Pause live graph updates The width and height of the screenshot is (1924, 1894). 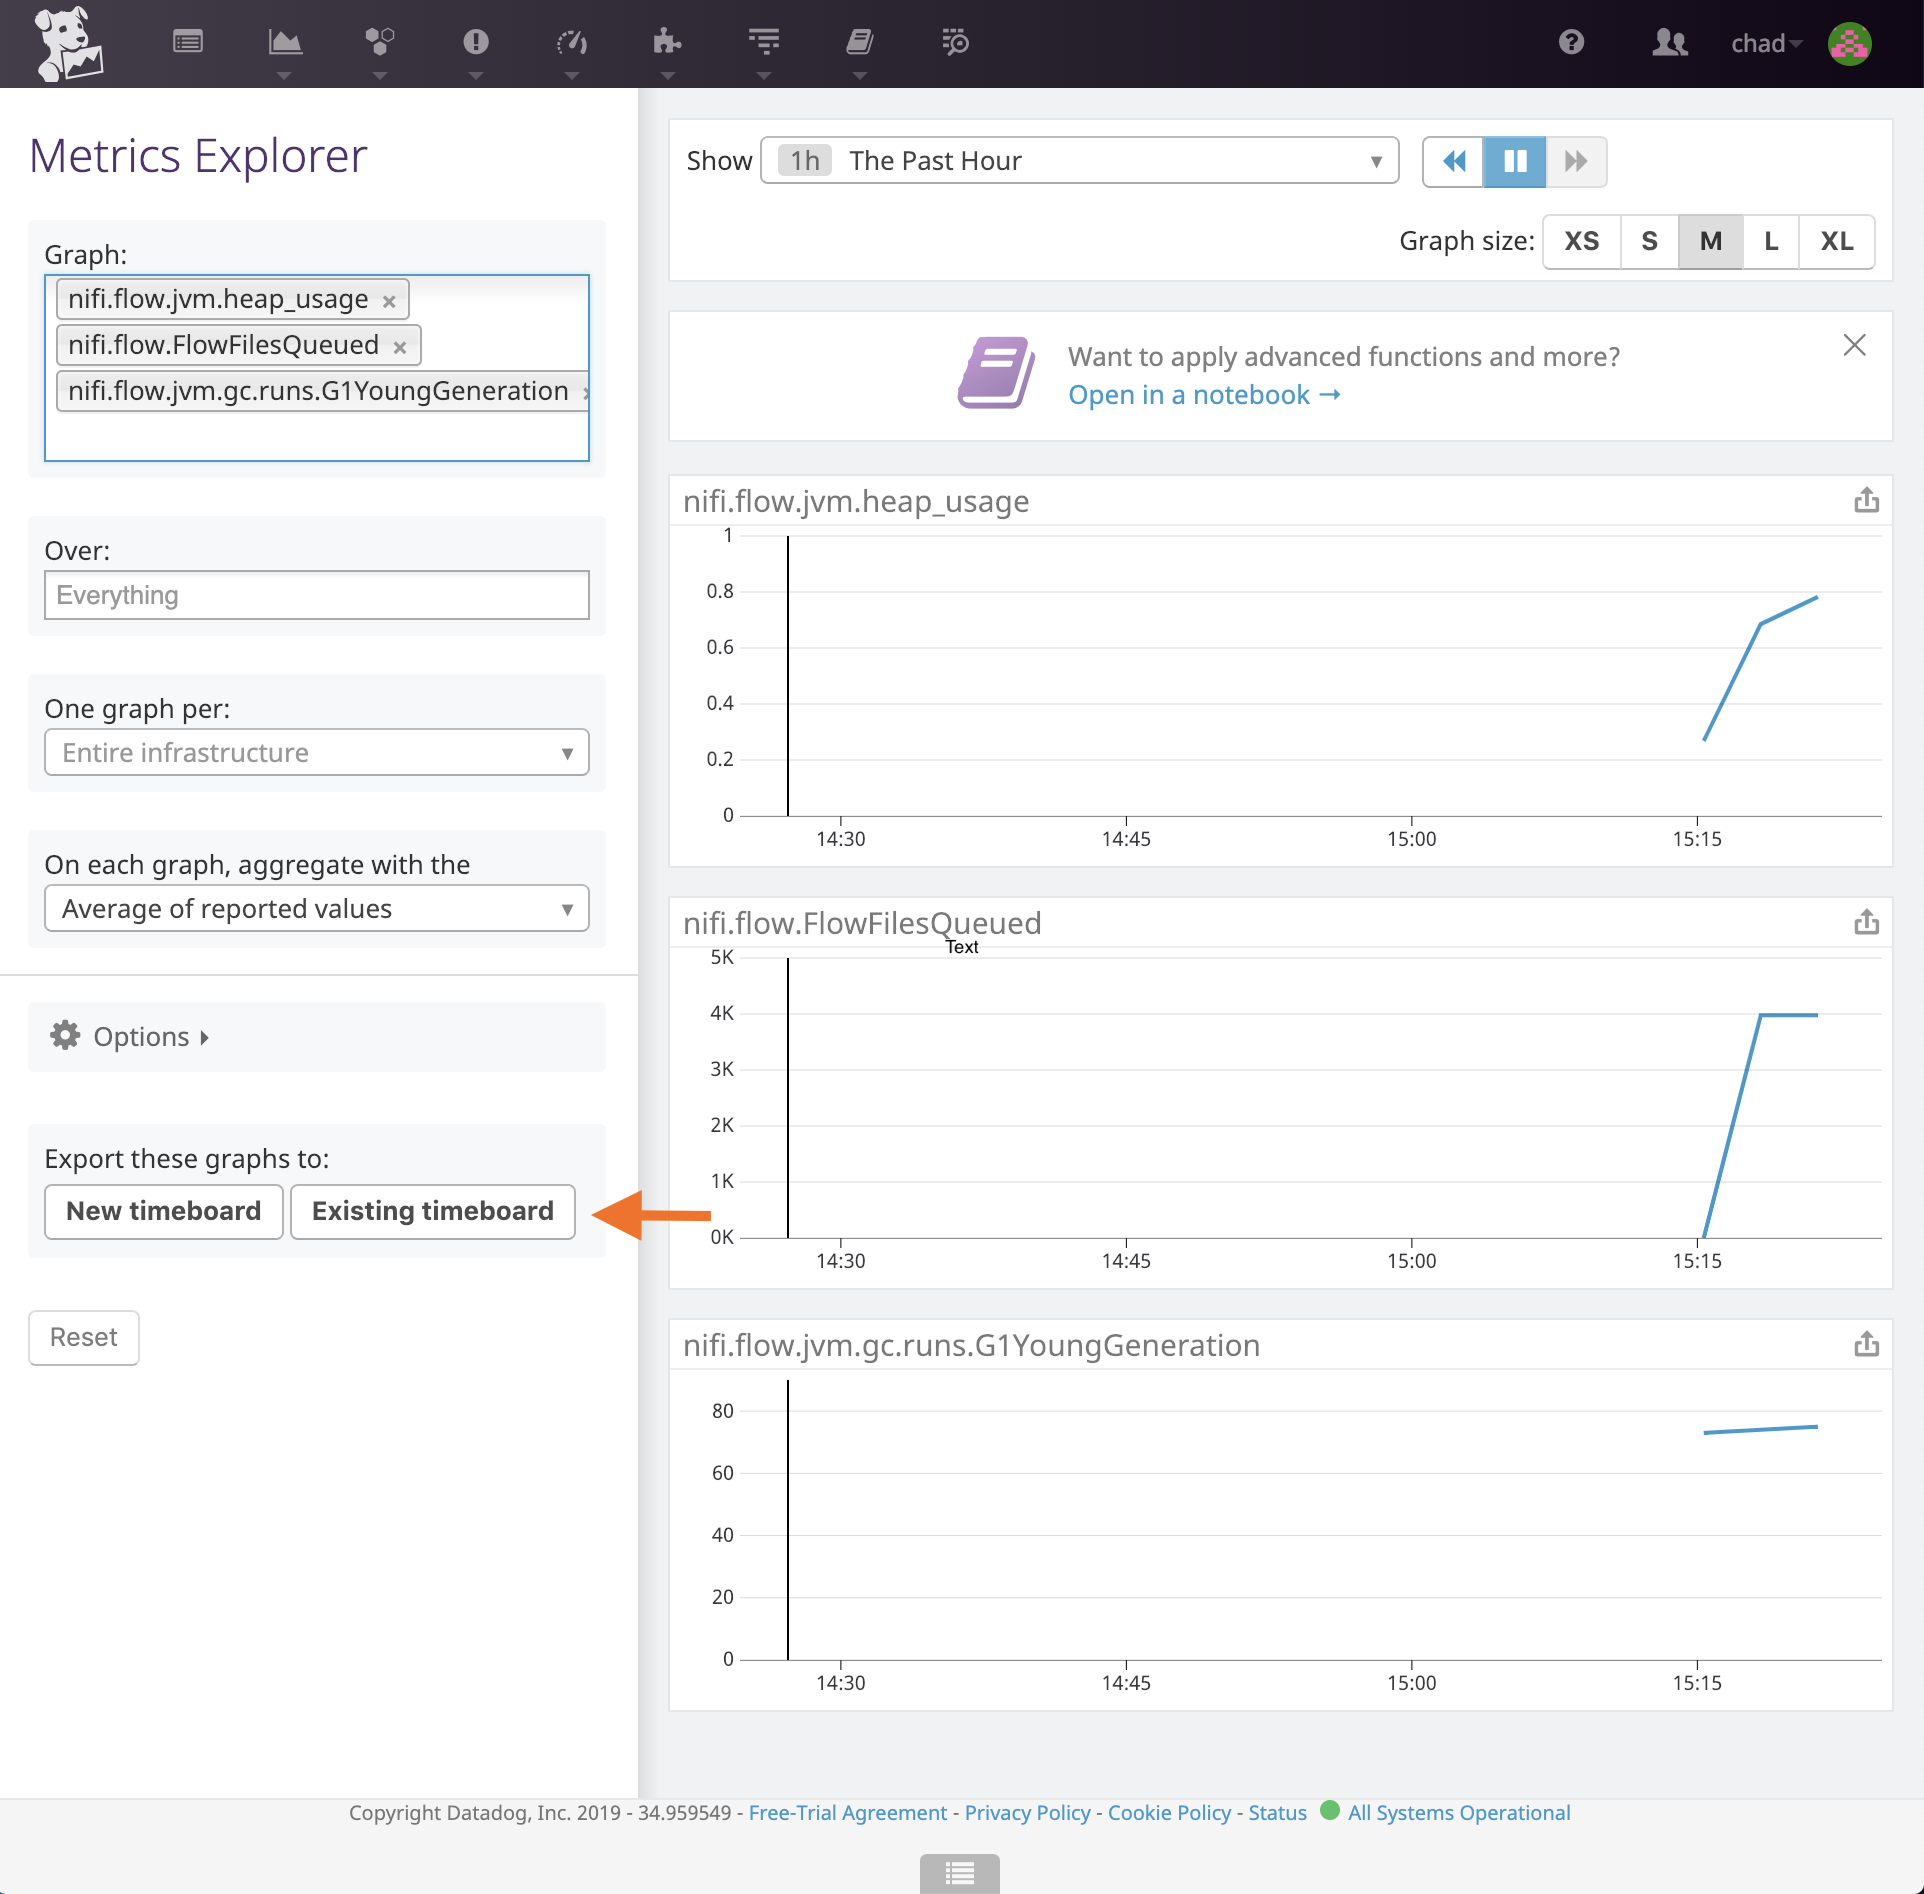pyautogui.click(x=1515, y=161)
